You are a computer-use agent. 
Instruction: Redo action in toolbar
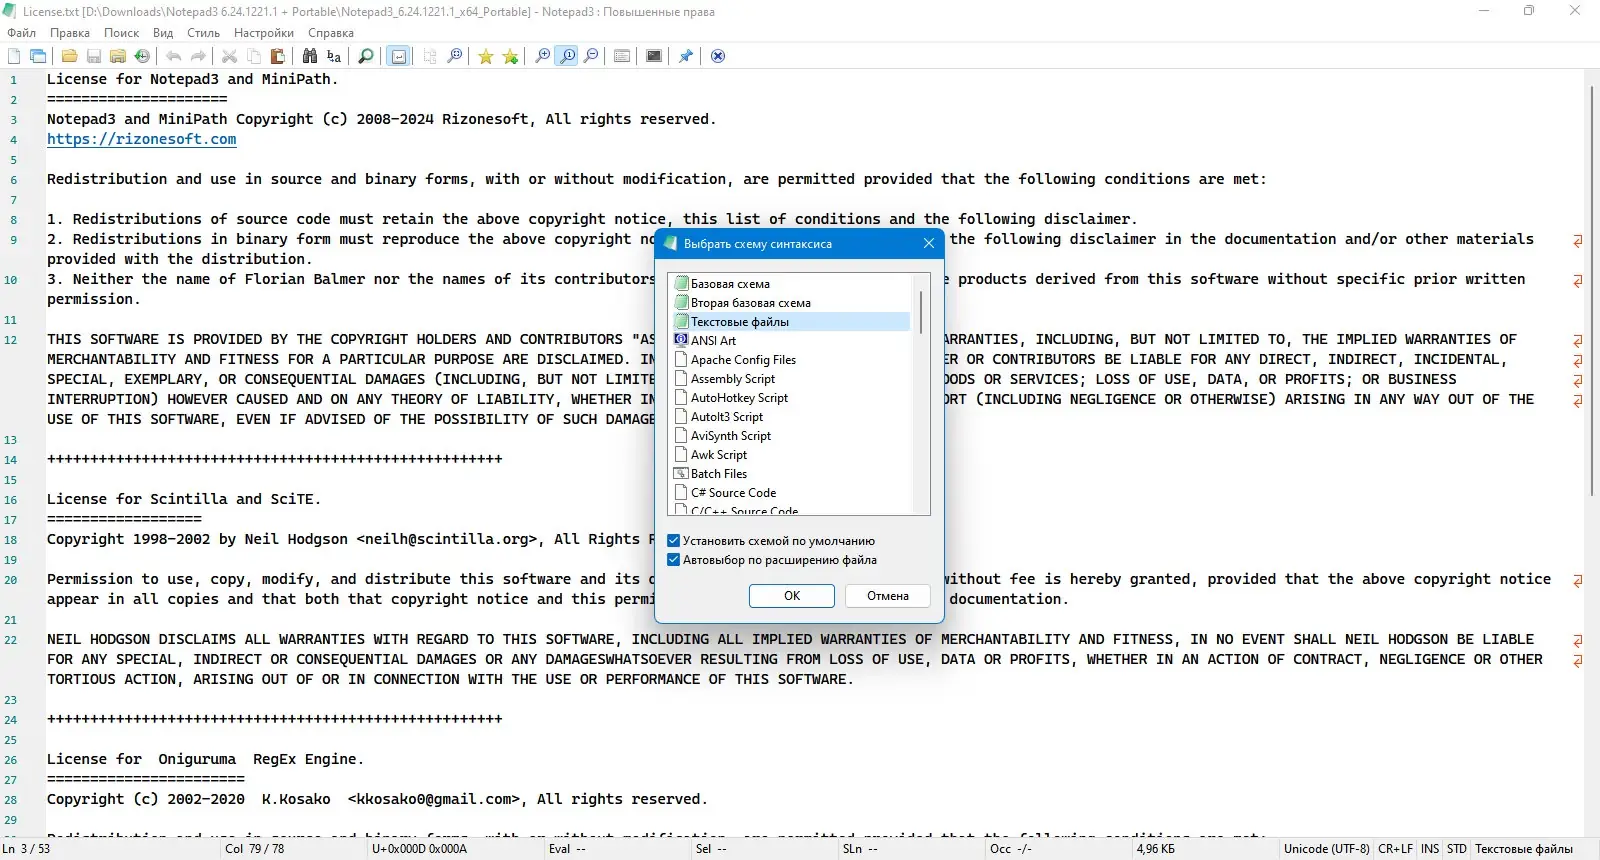pos(198,56)
